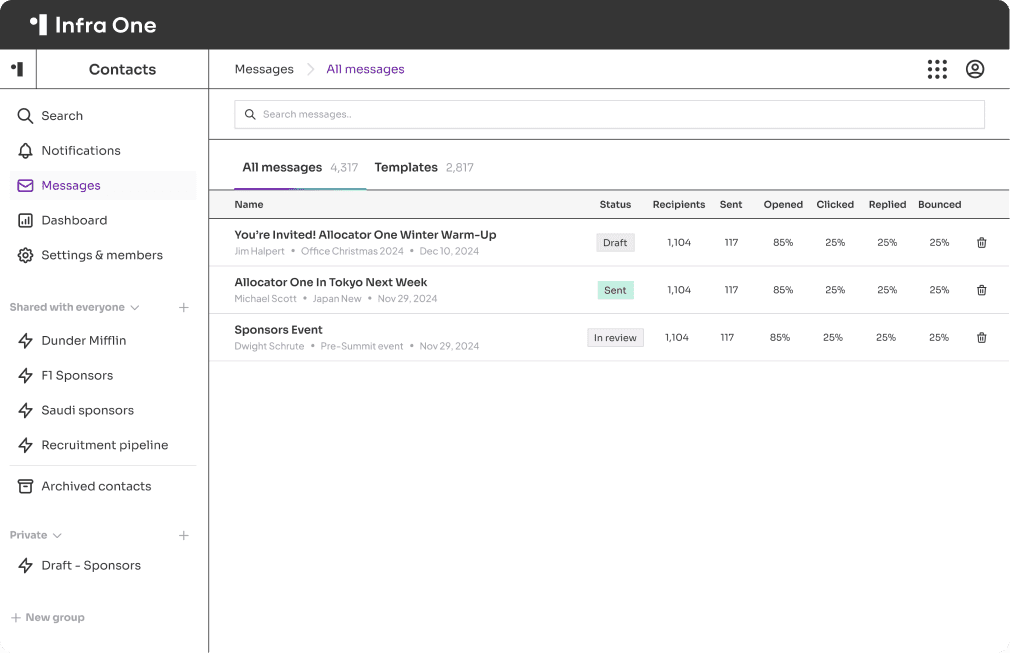Focus the Search messages input field
This screenshot has height=653, width=1010.
[x=609, y=114]
